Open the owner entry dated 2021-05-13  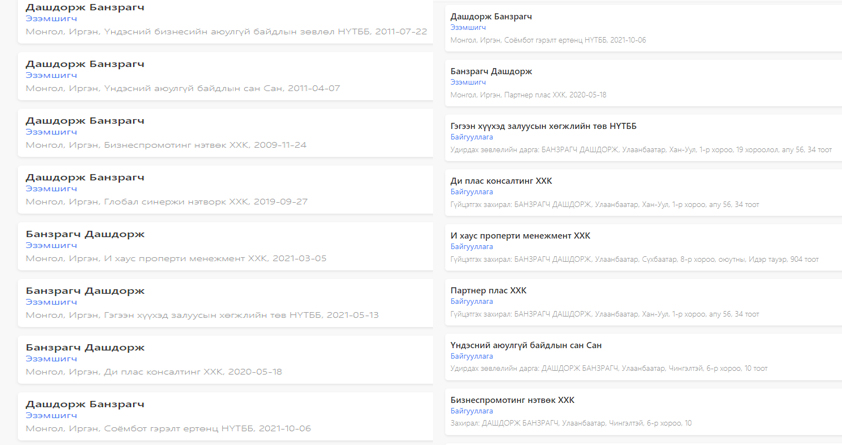(85, 291)
